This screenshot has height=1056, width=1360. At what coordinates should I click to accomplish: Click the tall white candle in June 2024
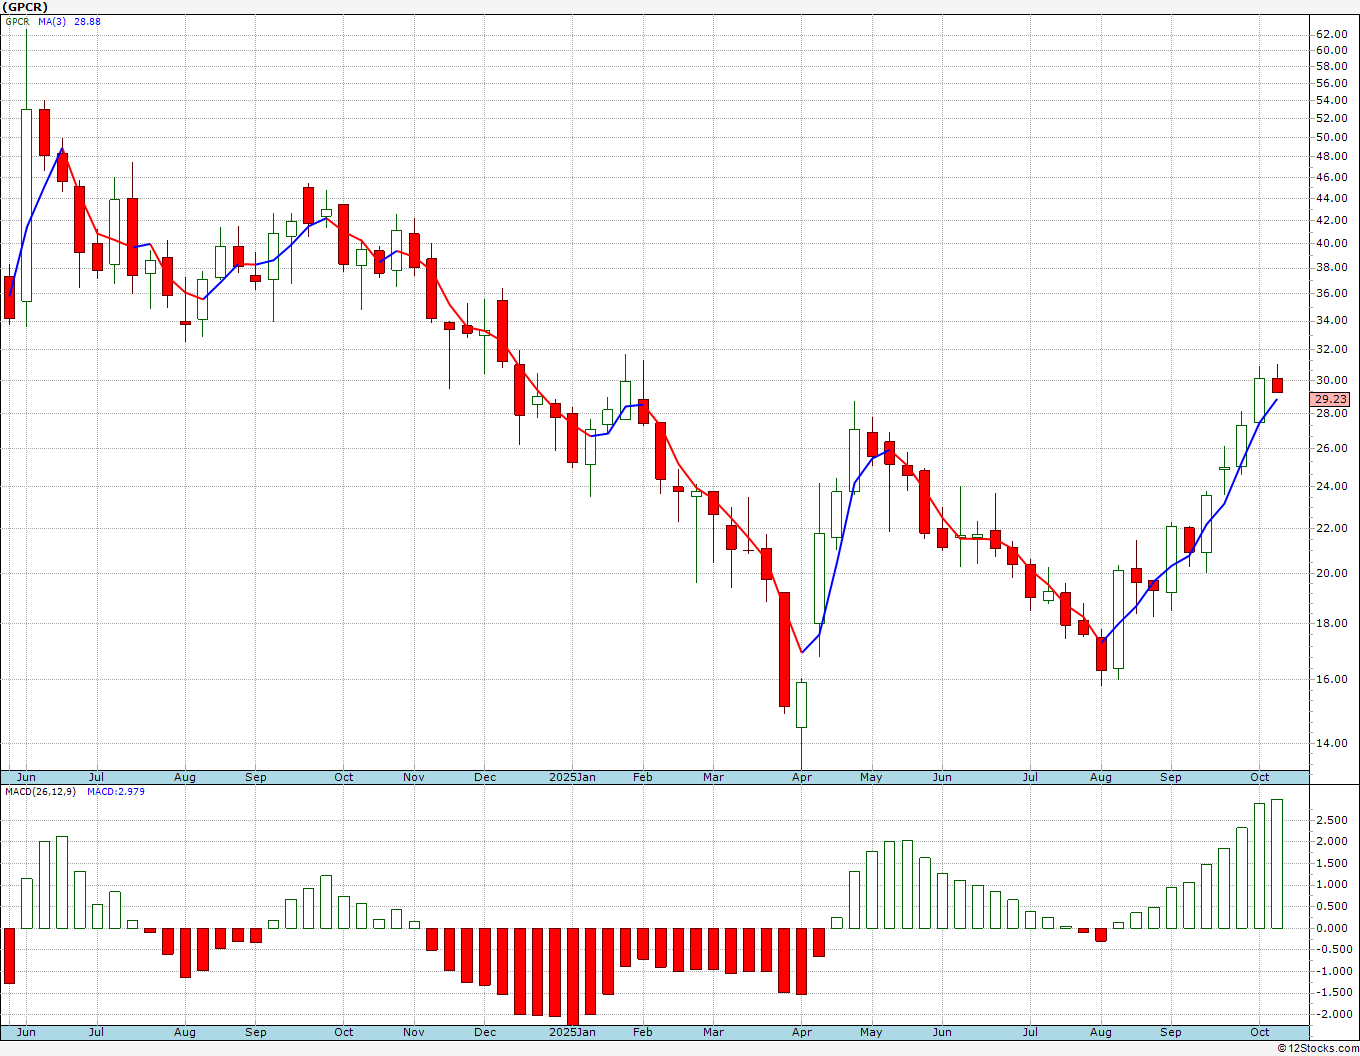26,205
